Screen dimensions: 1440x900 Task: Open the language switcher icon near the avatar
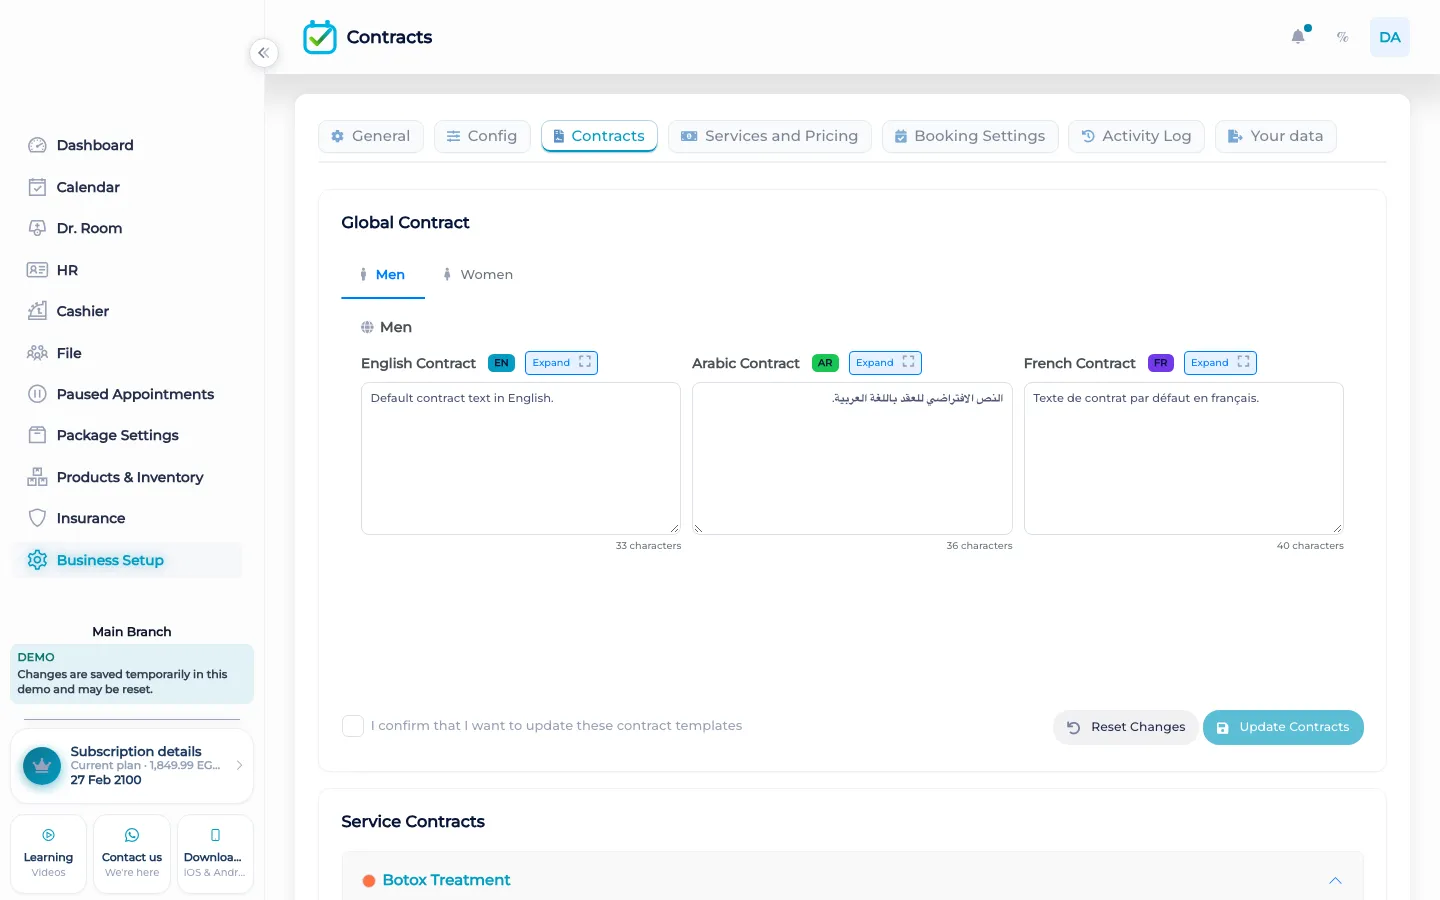pyautogui.click(x=1343, y=37)
